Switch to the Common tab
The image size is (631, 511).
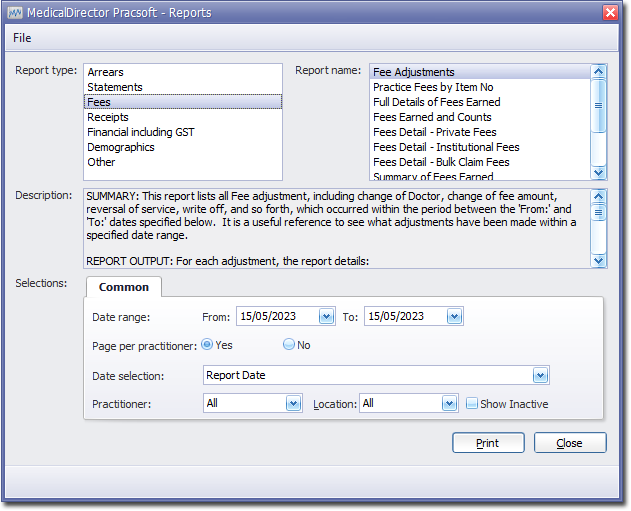[124, 287]
